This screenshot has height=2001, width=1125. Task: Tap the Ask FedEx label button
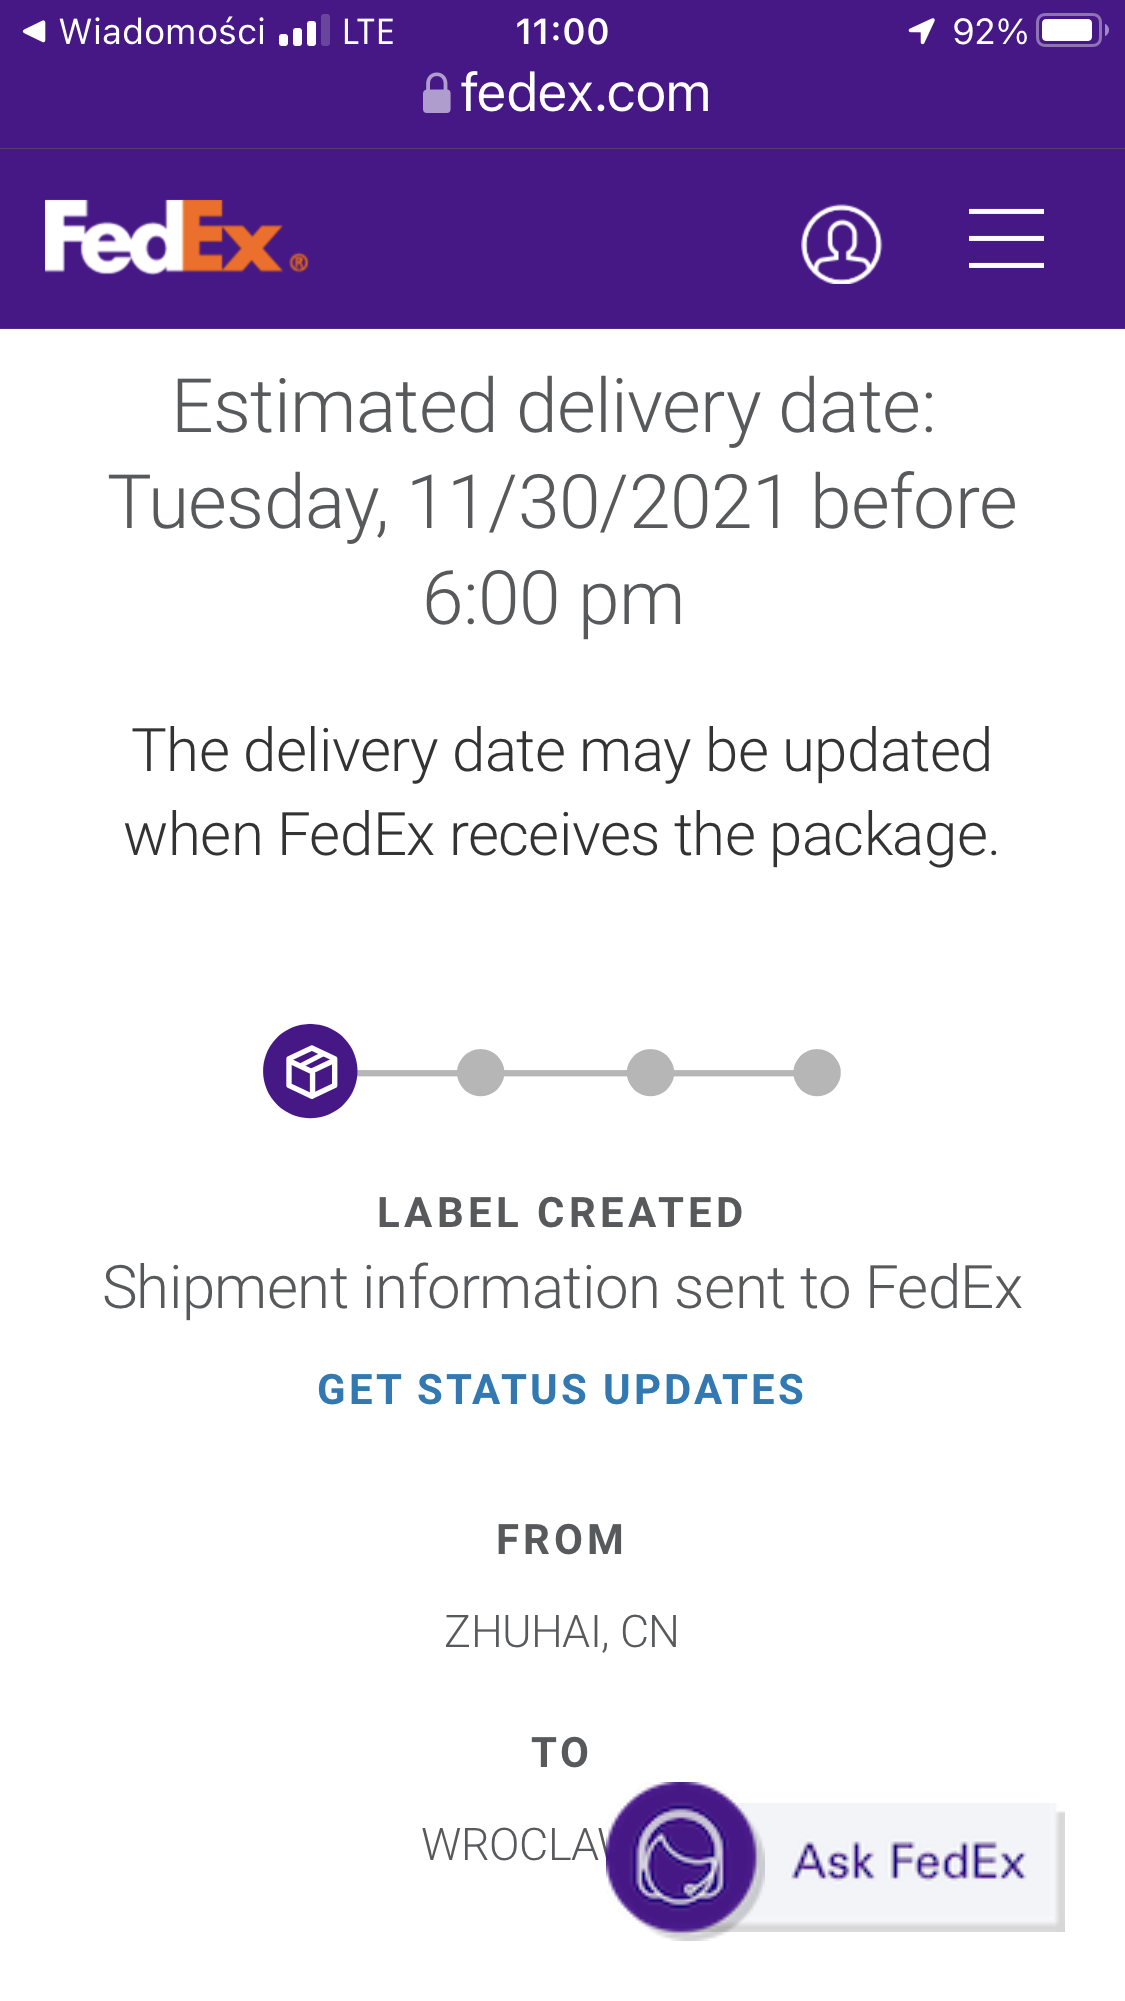(x=909, y=1863)
